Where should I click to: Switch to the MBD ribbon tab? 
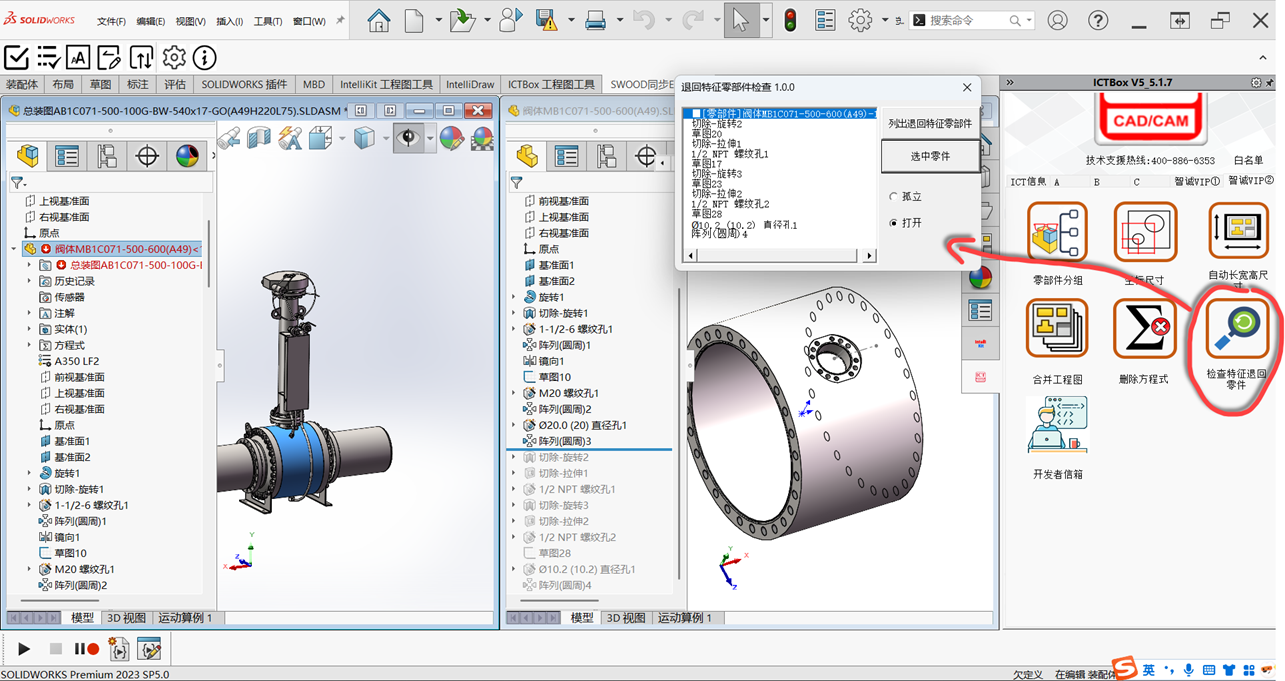tap(313, 85)
